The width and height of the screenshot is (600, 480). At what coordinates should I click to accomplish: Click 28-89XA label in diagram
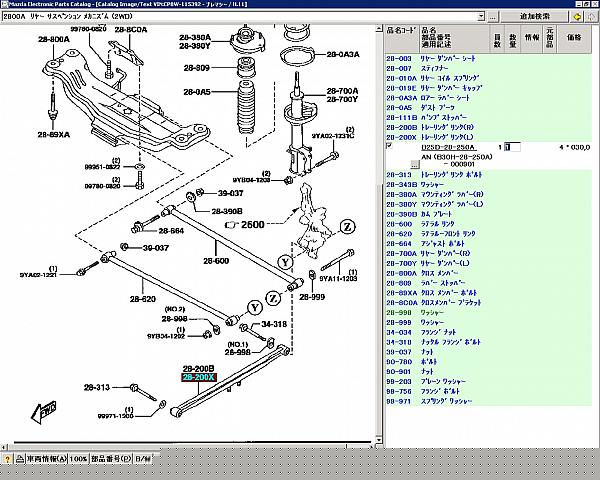pos(54,135)
